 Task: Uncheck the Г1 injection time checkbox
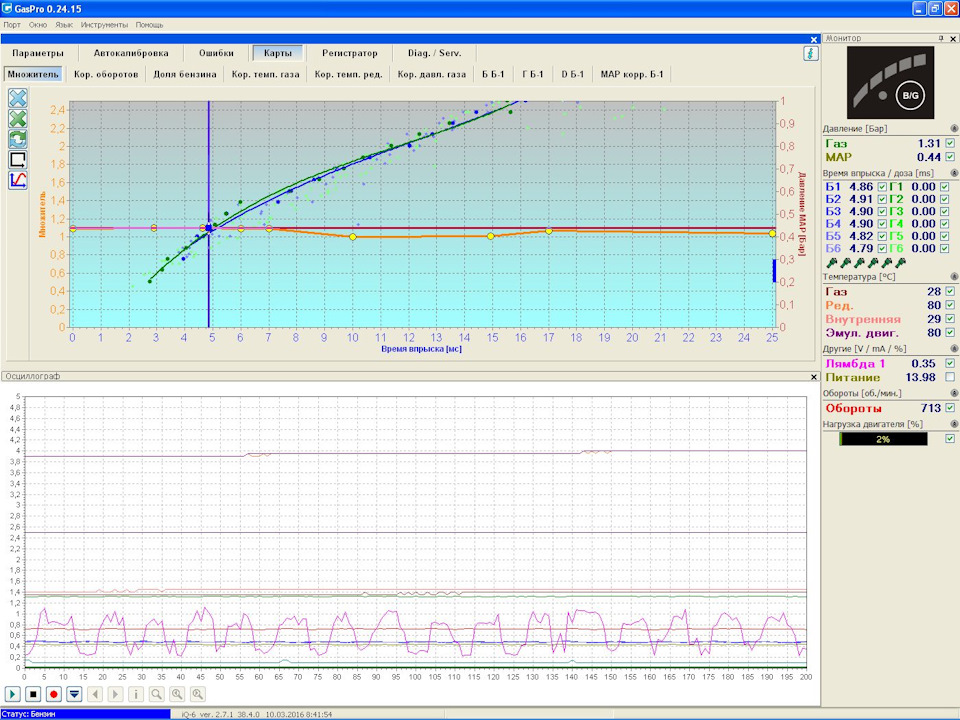[x=945, y=187]
